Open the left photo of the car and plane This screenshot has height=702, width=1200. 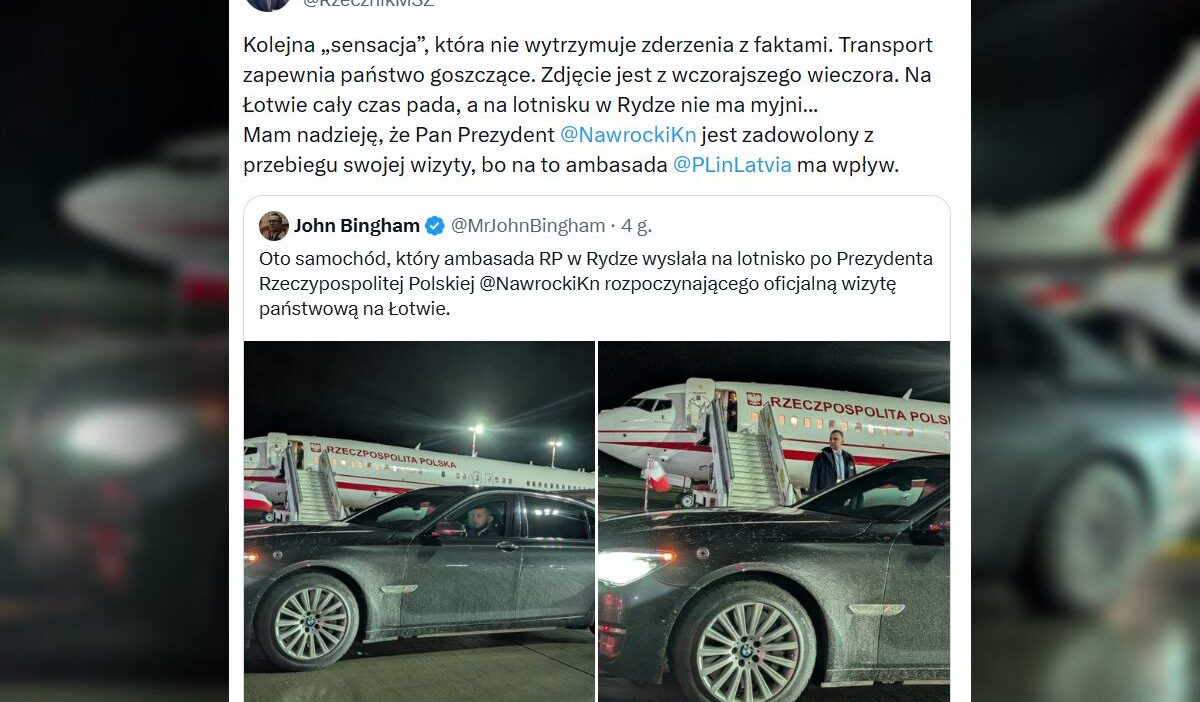[x=419, y=521]
